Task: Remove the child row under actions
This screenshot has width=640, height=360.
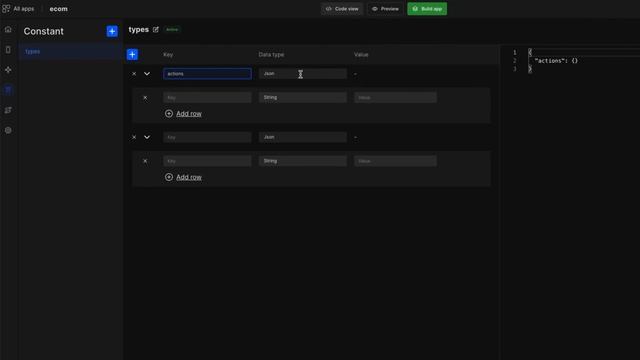Action: (145, 98)
